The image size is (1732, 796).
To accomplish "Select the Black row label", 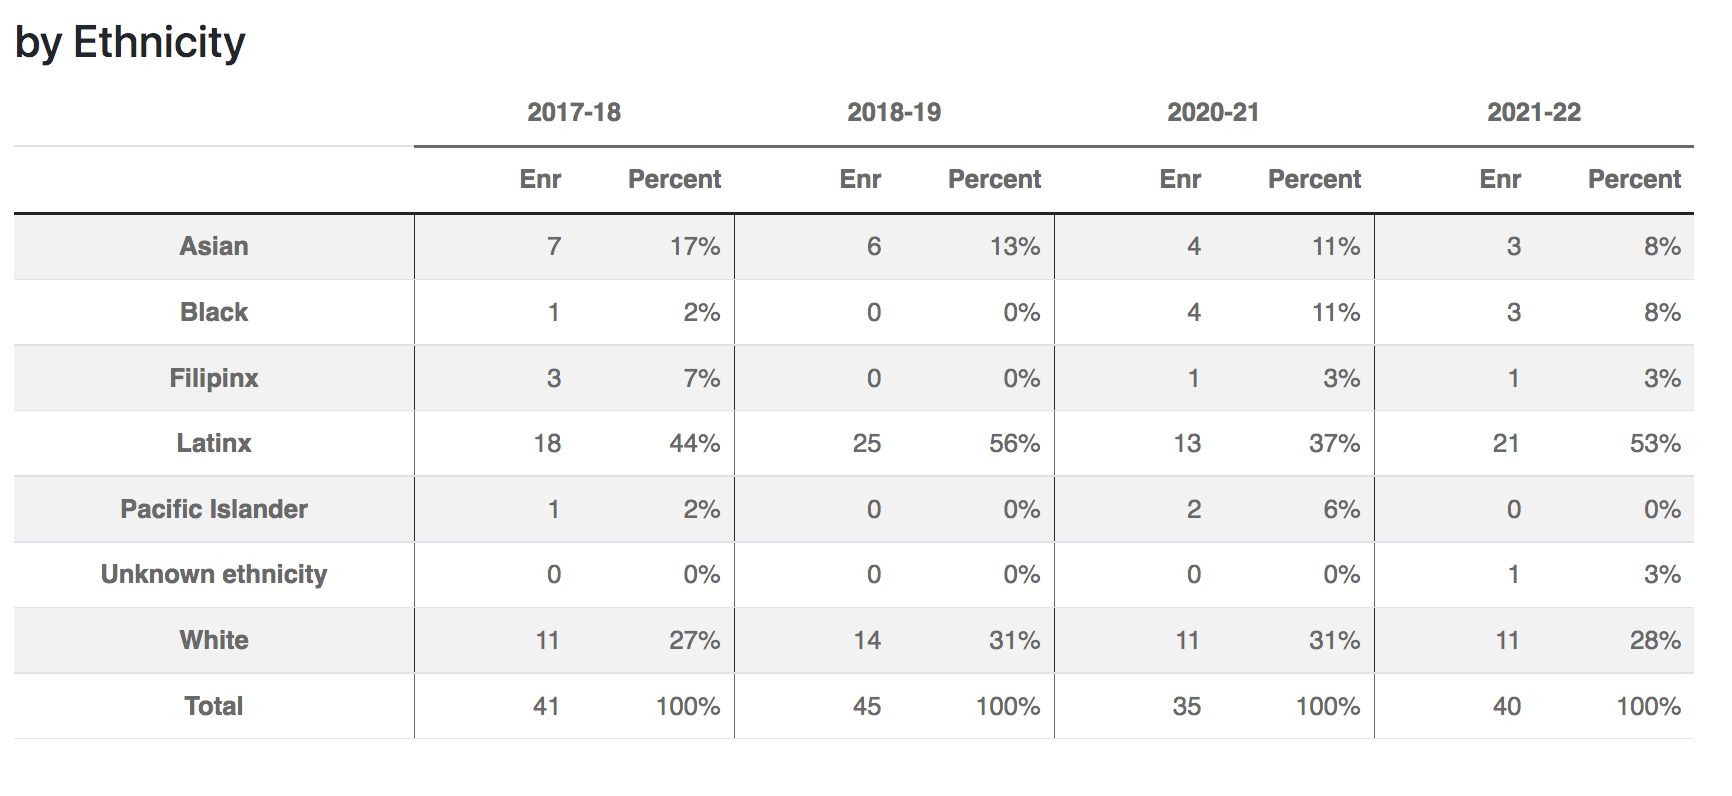I will 214,312.
